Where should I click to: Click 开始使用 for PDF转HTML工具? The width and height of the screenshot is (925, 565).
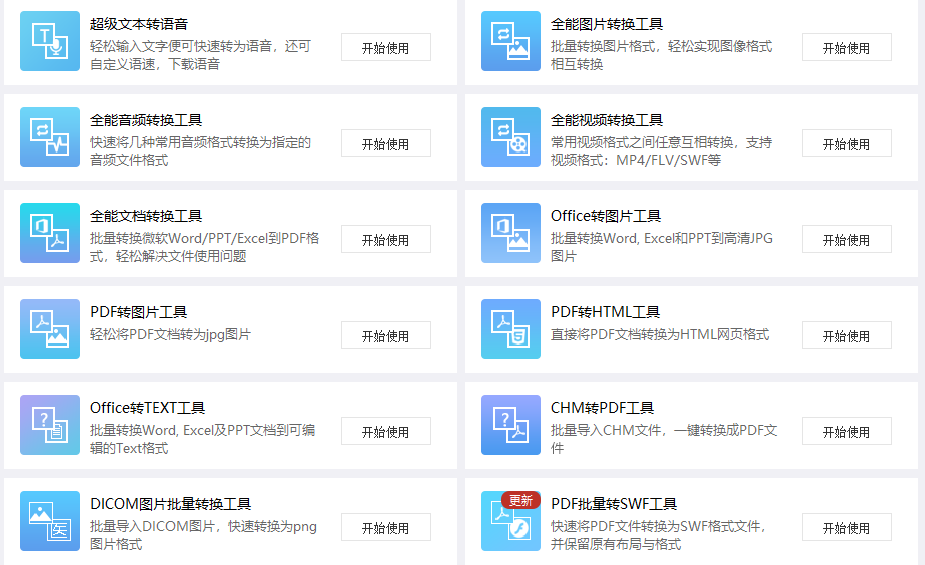847,336
